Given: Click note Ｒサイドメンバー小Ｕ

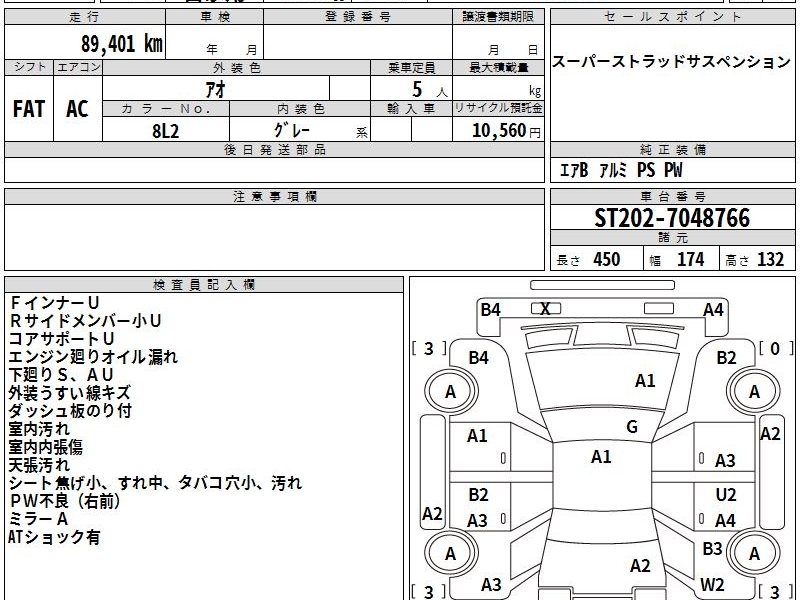Looking at the screenshot, I should coord(85,321).
